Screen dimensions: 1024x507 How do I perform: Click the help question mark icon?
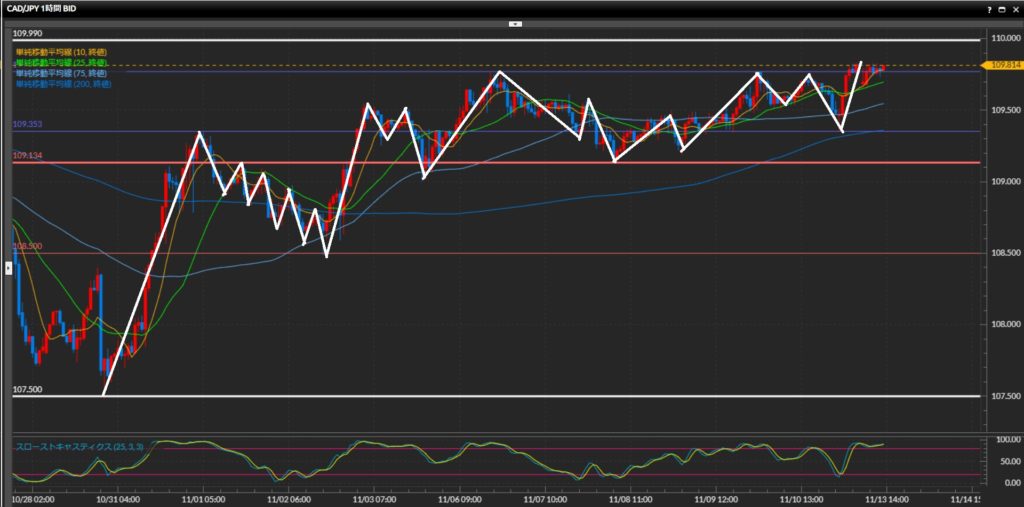click(x=990, y=8)
